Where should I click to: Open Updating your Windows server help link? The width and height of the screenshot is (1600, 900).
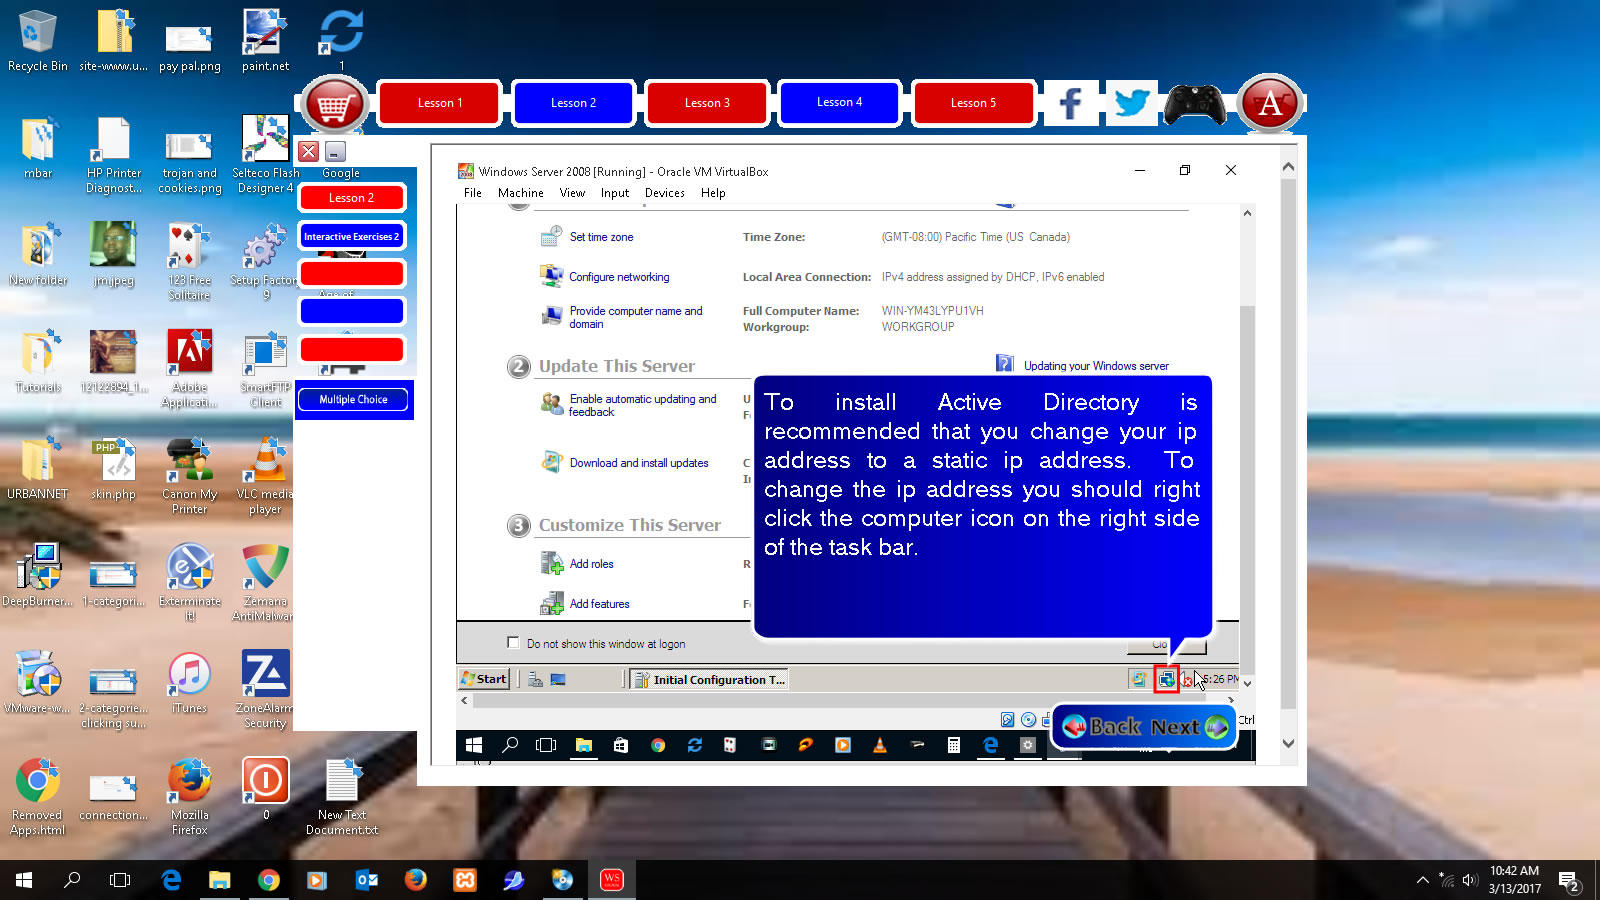pyautogui.click(x=1096, y=366)
